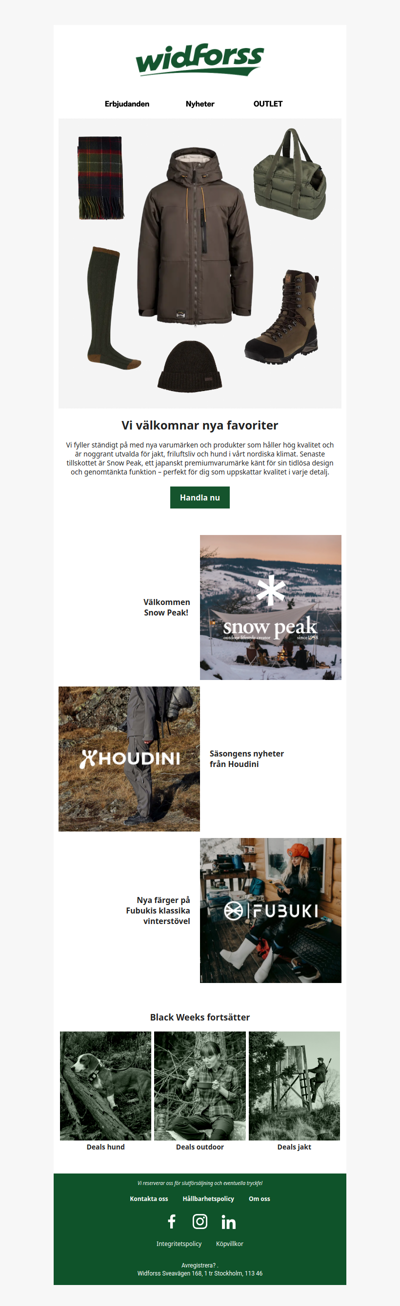Open the Instagram icon in footer

click(200, 1221)
